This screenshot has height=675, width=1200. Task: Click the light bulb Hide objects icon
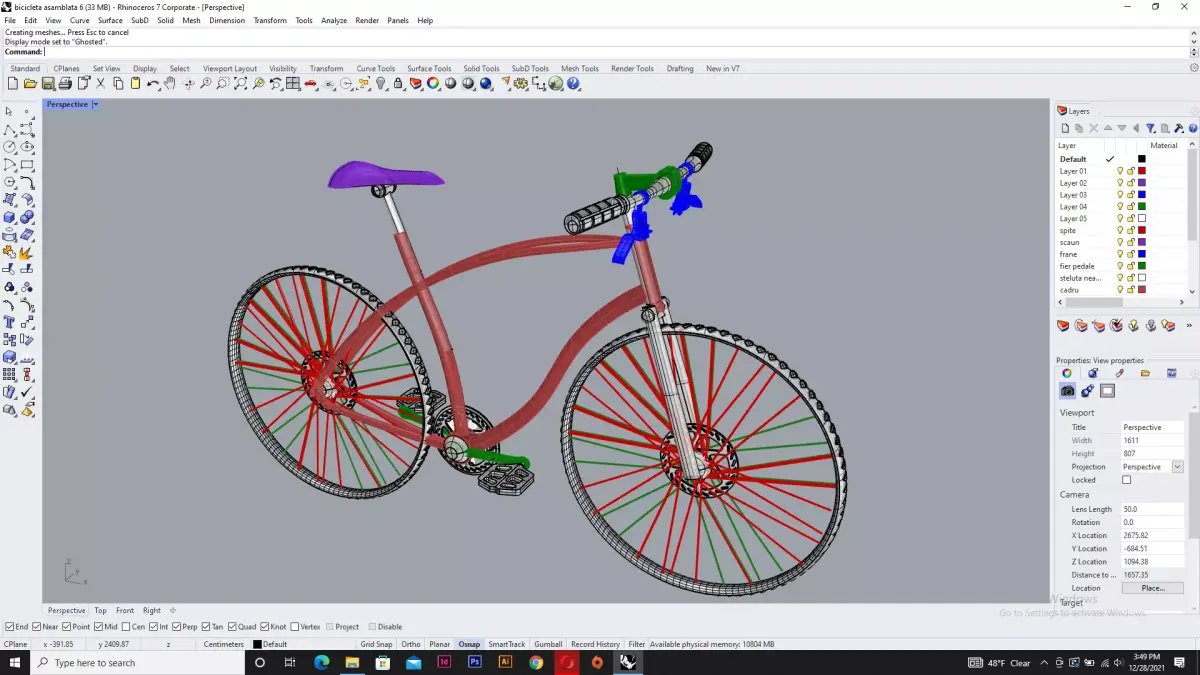click(381, 84)
